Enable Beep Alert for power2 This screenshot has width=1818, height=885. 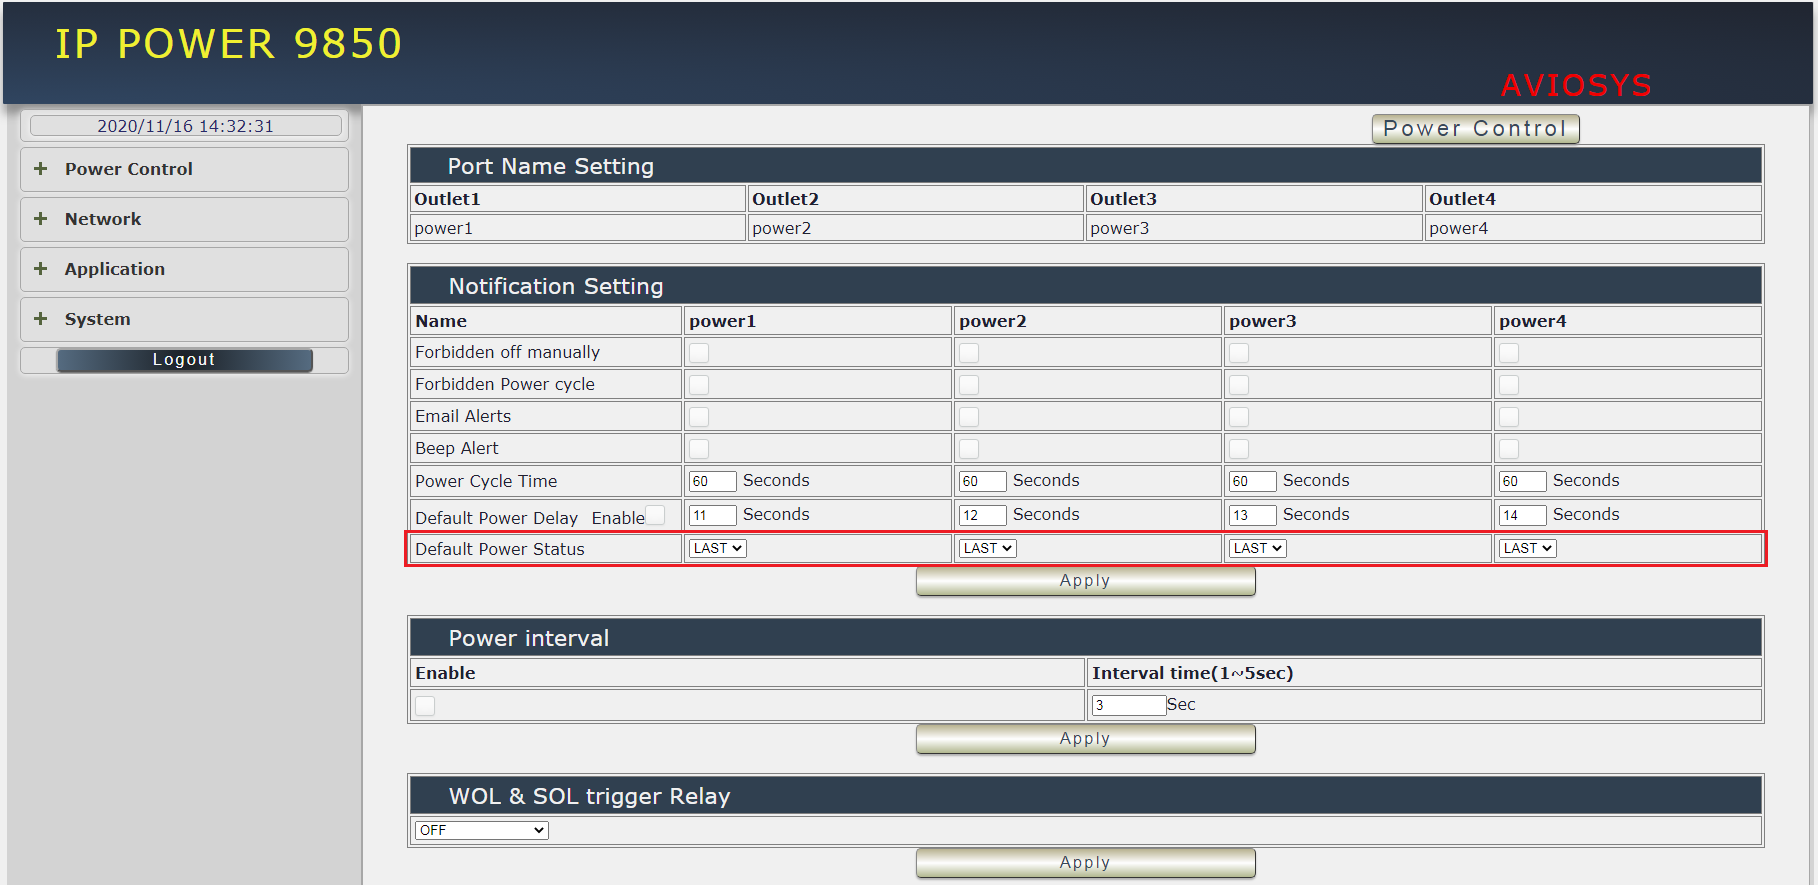[969, 448]
